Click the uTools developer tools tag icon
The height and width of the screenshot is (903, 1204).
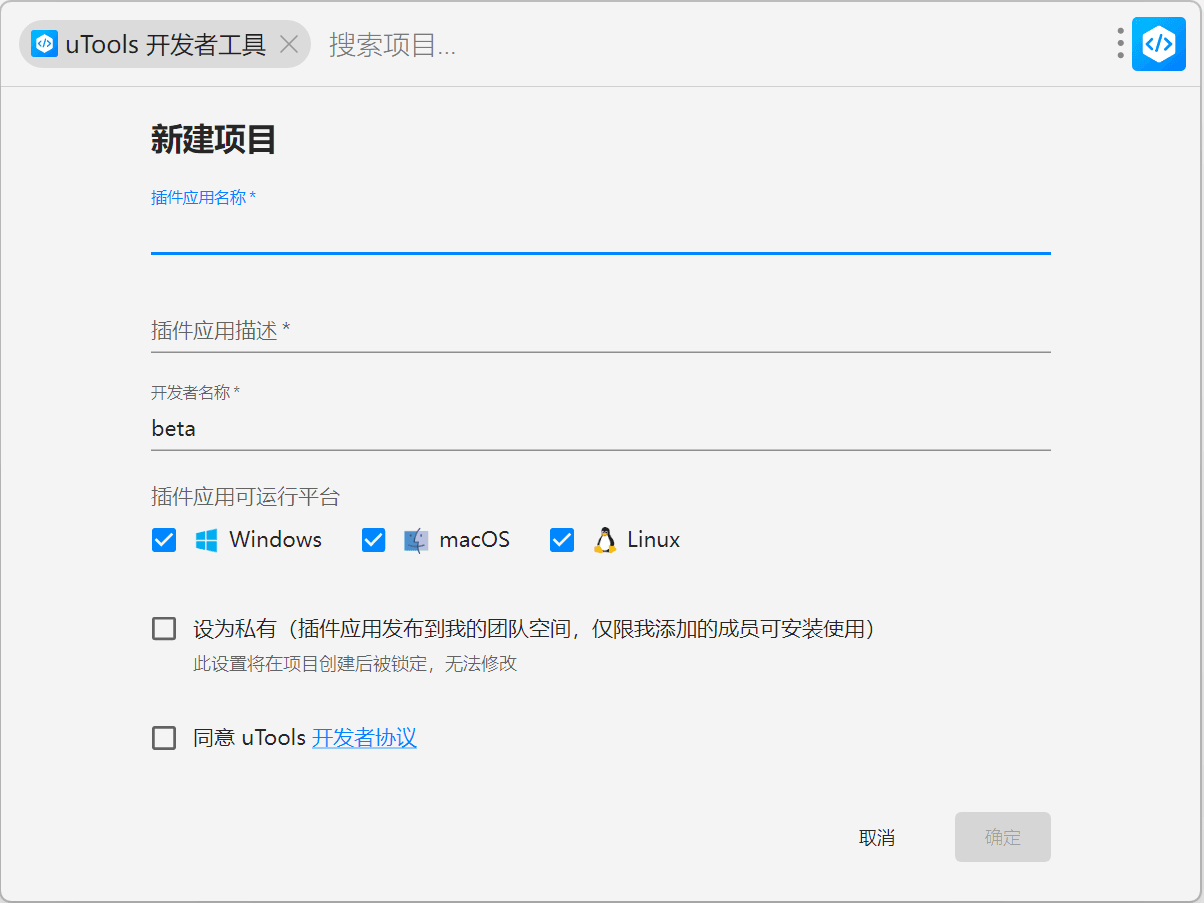[44, 44]
